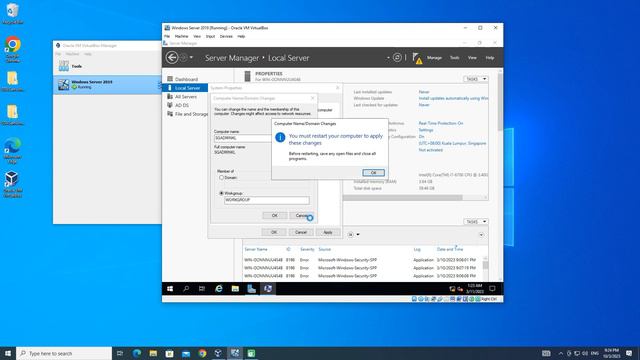Click the Kuala Lumpur, Singapore time zone link
This screenshot has width=640, height=360.
coord(452,144)
